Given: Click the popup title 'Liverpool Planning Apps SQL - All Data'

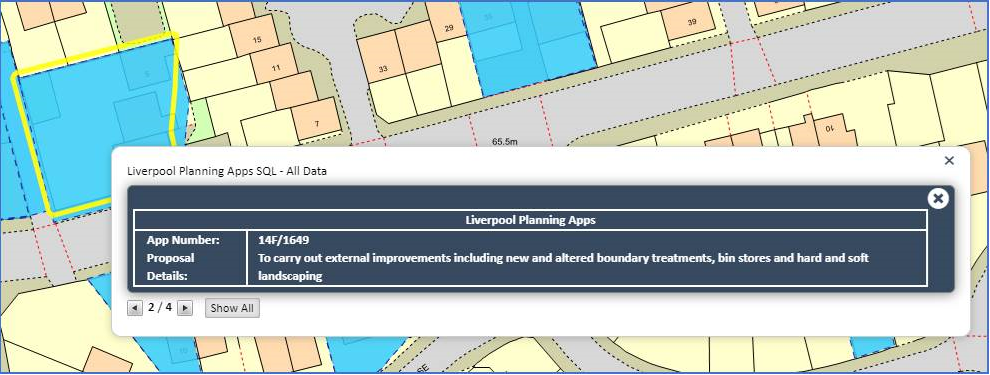Looking at the screenshot, I should click(x=227, y=170).
